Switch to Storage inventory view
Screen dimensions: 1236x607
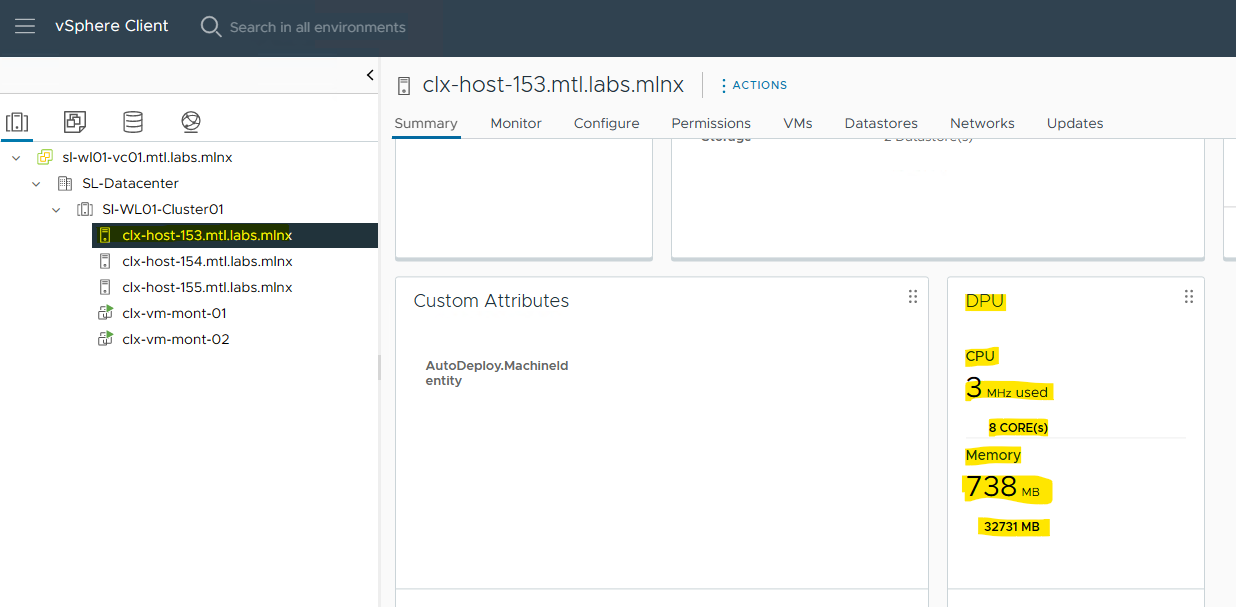click(x=133, y=122)
